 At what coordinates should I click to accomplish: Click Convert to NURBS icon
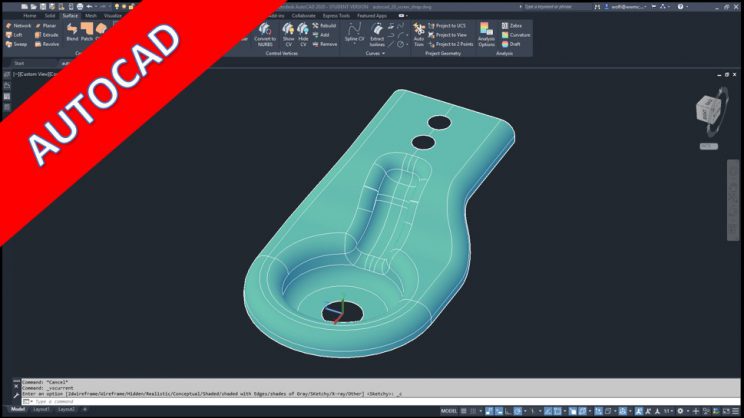(x=264, y=33)
